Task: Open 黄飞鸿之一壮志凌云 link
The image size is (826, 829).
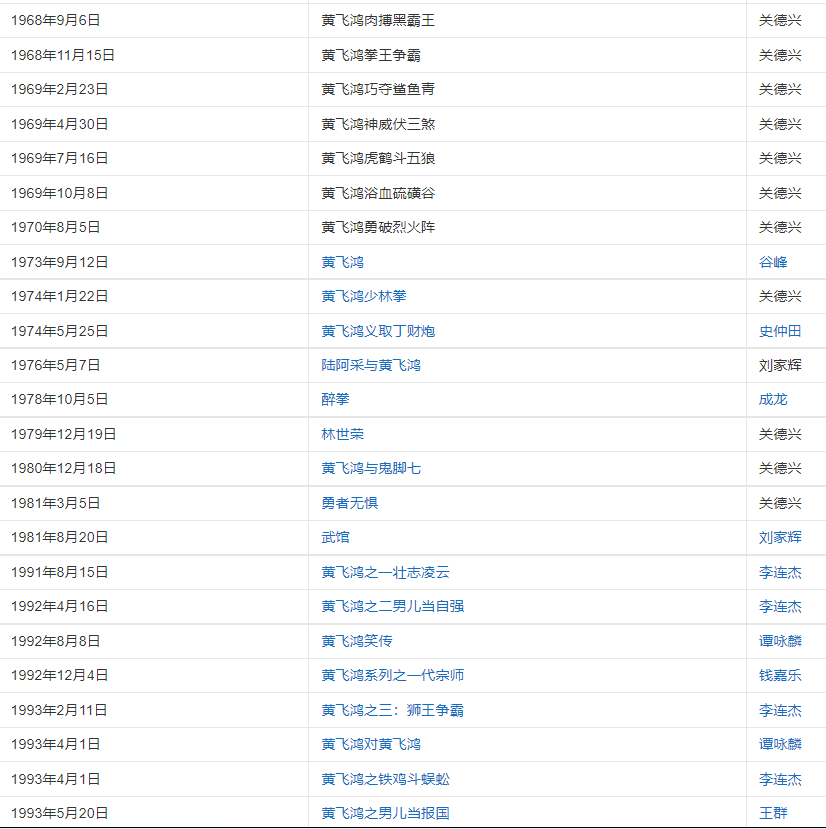Action: 385,573
